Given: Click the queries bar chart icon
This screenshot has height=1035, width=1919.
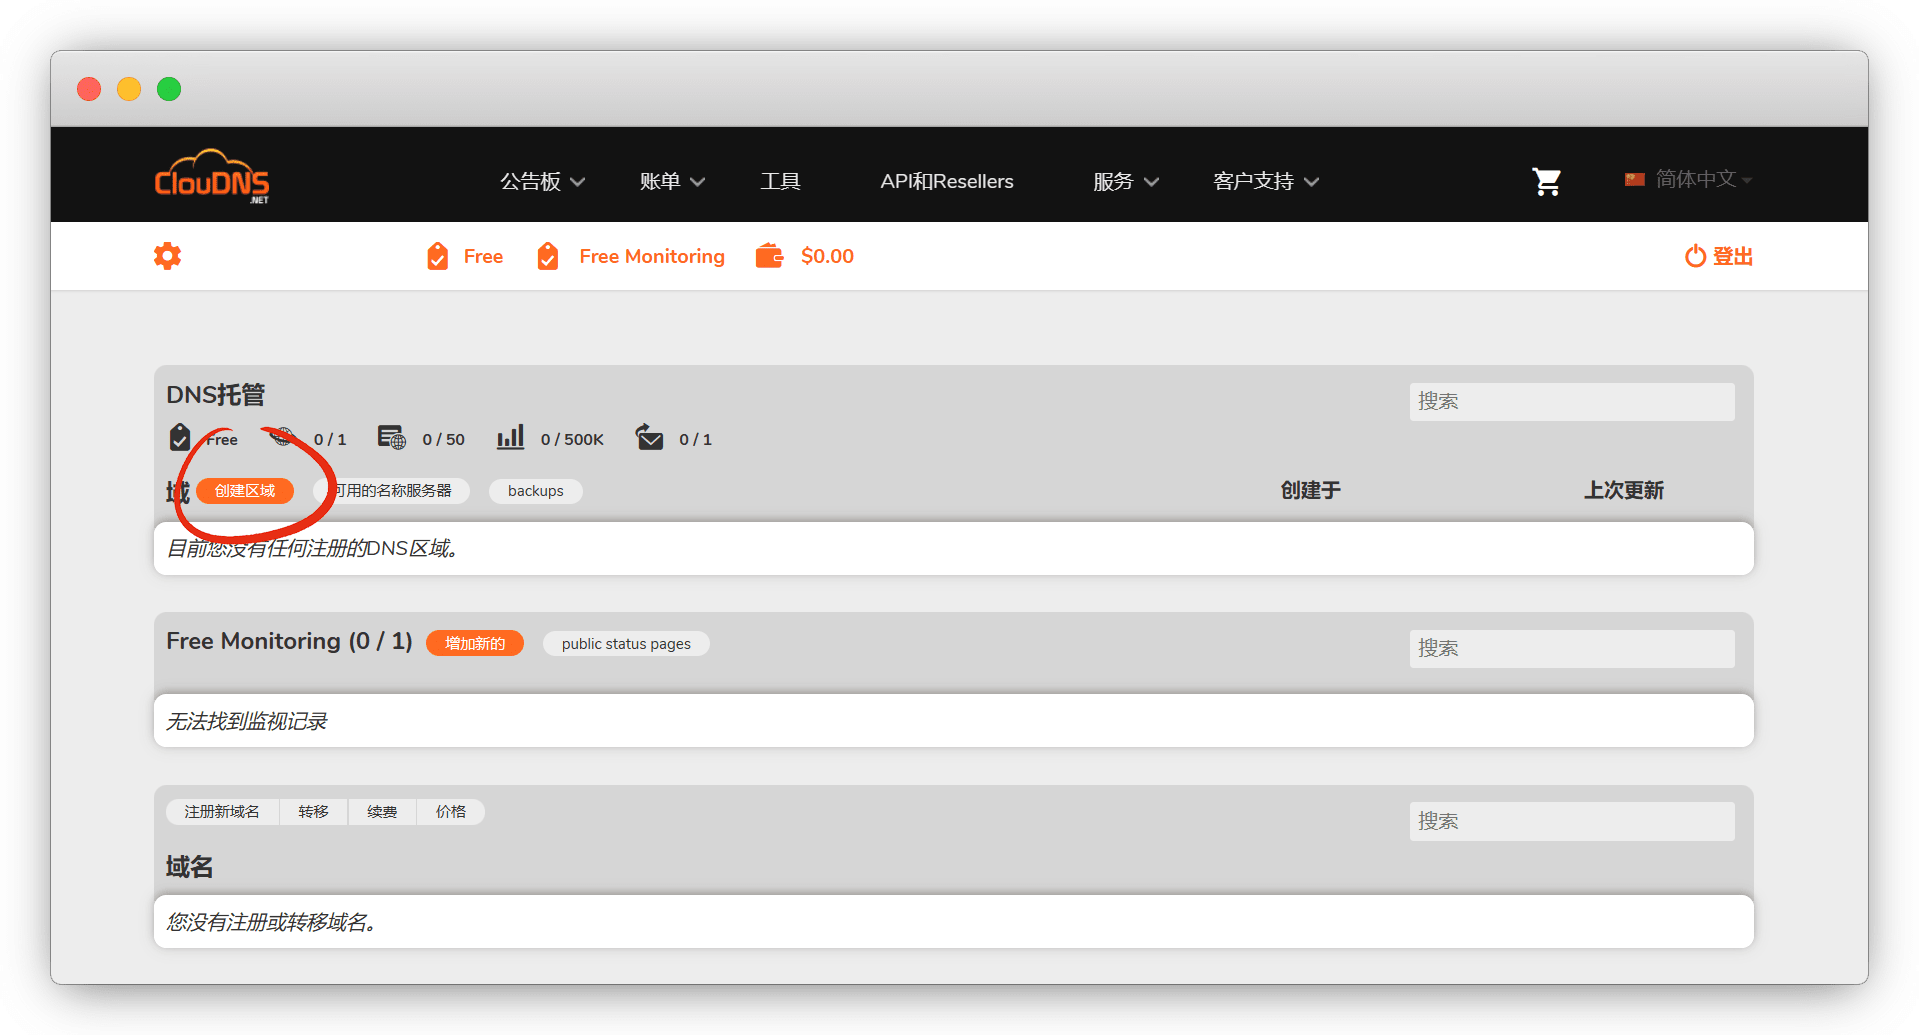Looking at the screenshot, I should coord(510,438).
